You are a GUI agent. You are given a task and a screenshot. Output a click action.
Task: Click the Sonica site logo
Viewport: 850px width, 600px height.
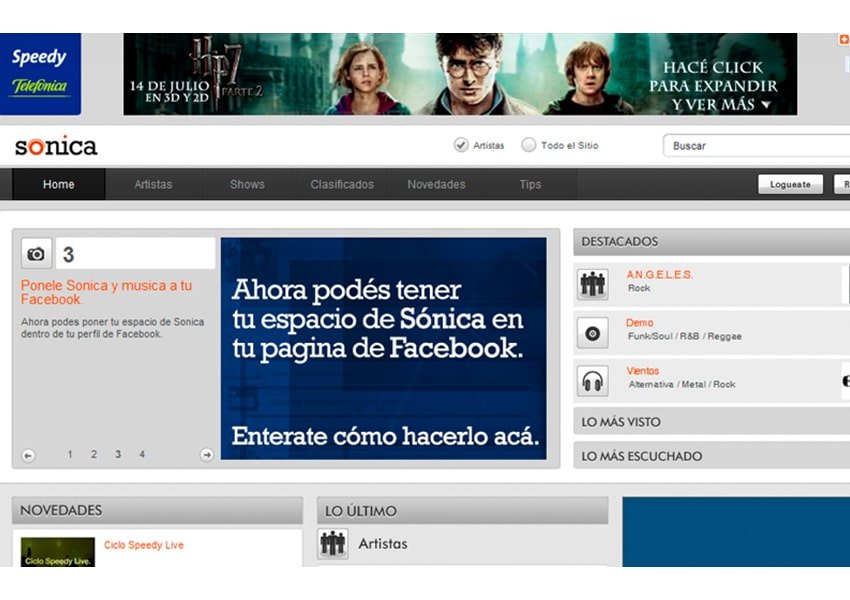[56, 146]
